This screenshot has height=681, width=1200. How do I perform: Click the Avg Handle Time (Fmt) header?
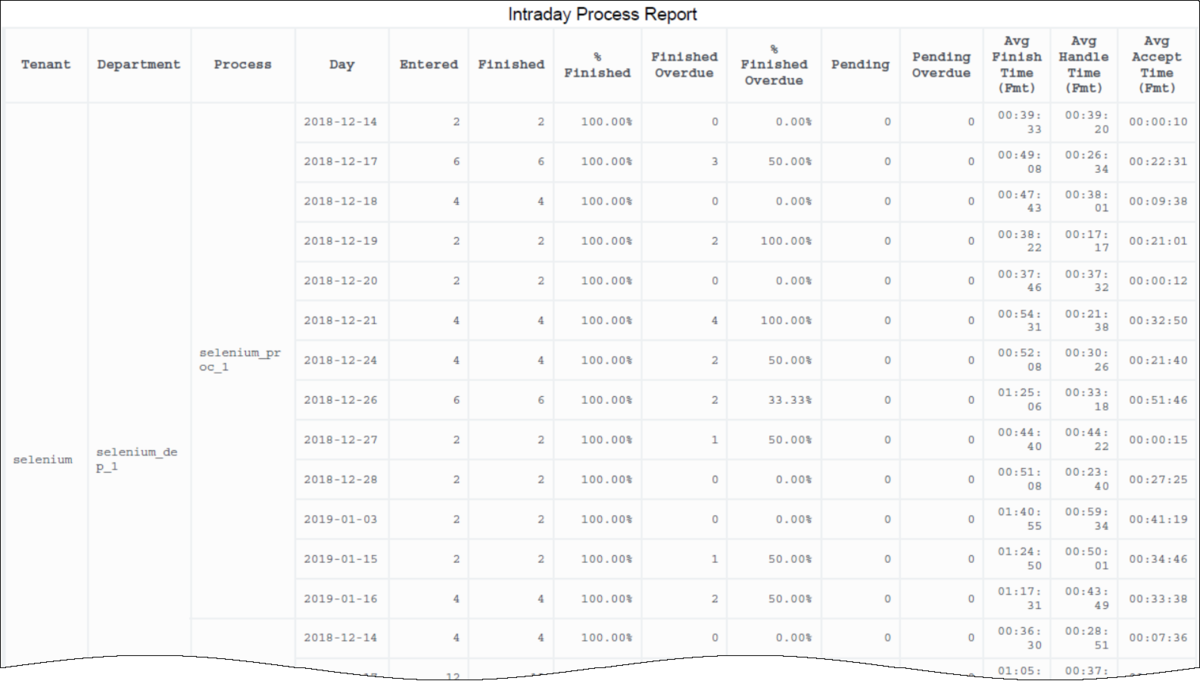coord(1083,64)
